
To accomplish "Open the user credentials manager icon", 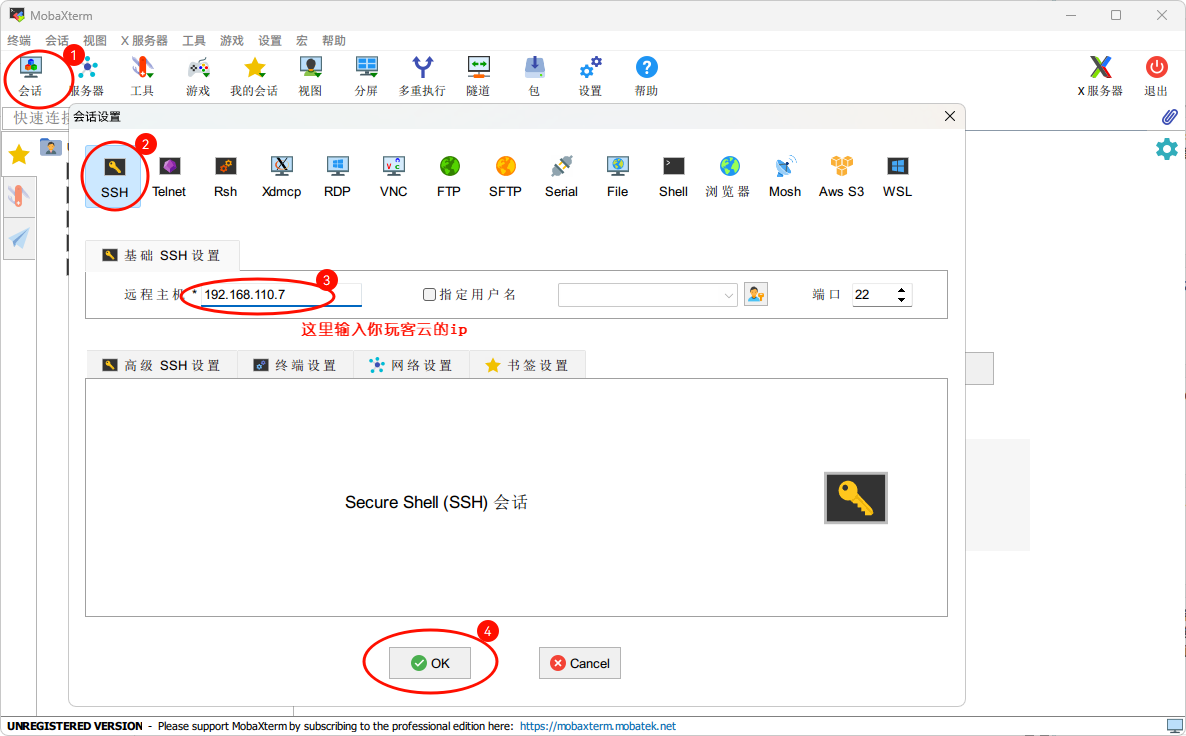I will (x=756, y=295).
